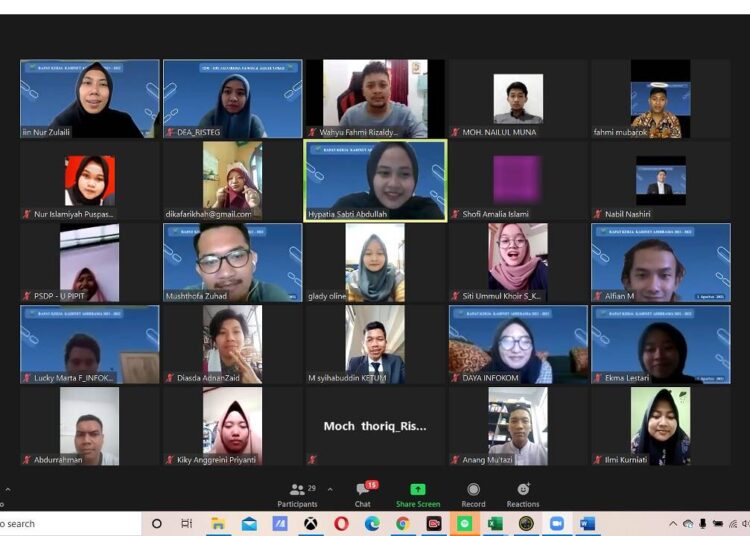Screen dimensions: 750x536
Task: Select Iin Nur Zulaili's video tile
Action: coord(89,99)
